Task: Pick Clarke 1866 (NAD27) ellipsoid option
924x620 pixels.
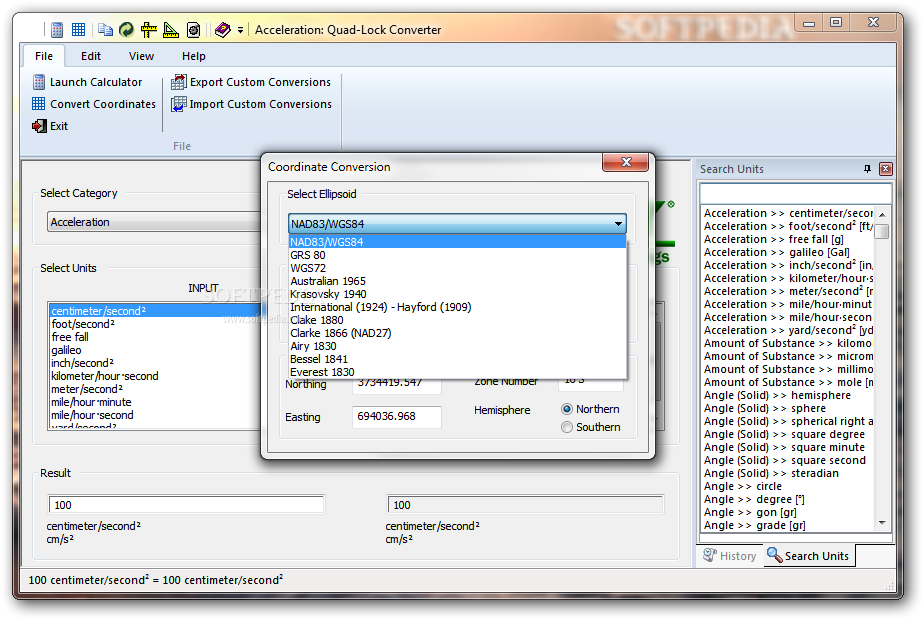Action: tap(457, 333)
